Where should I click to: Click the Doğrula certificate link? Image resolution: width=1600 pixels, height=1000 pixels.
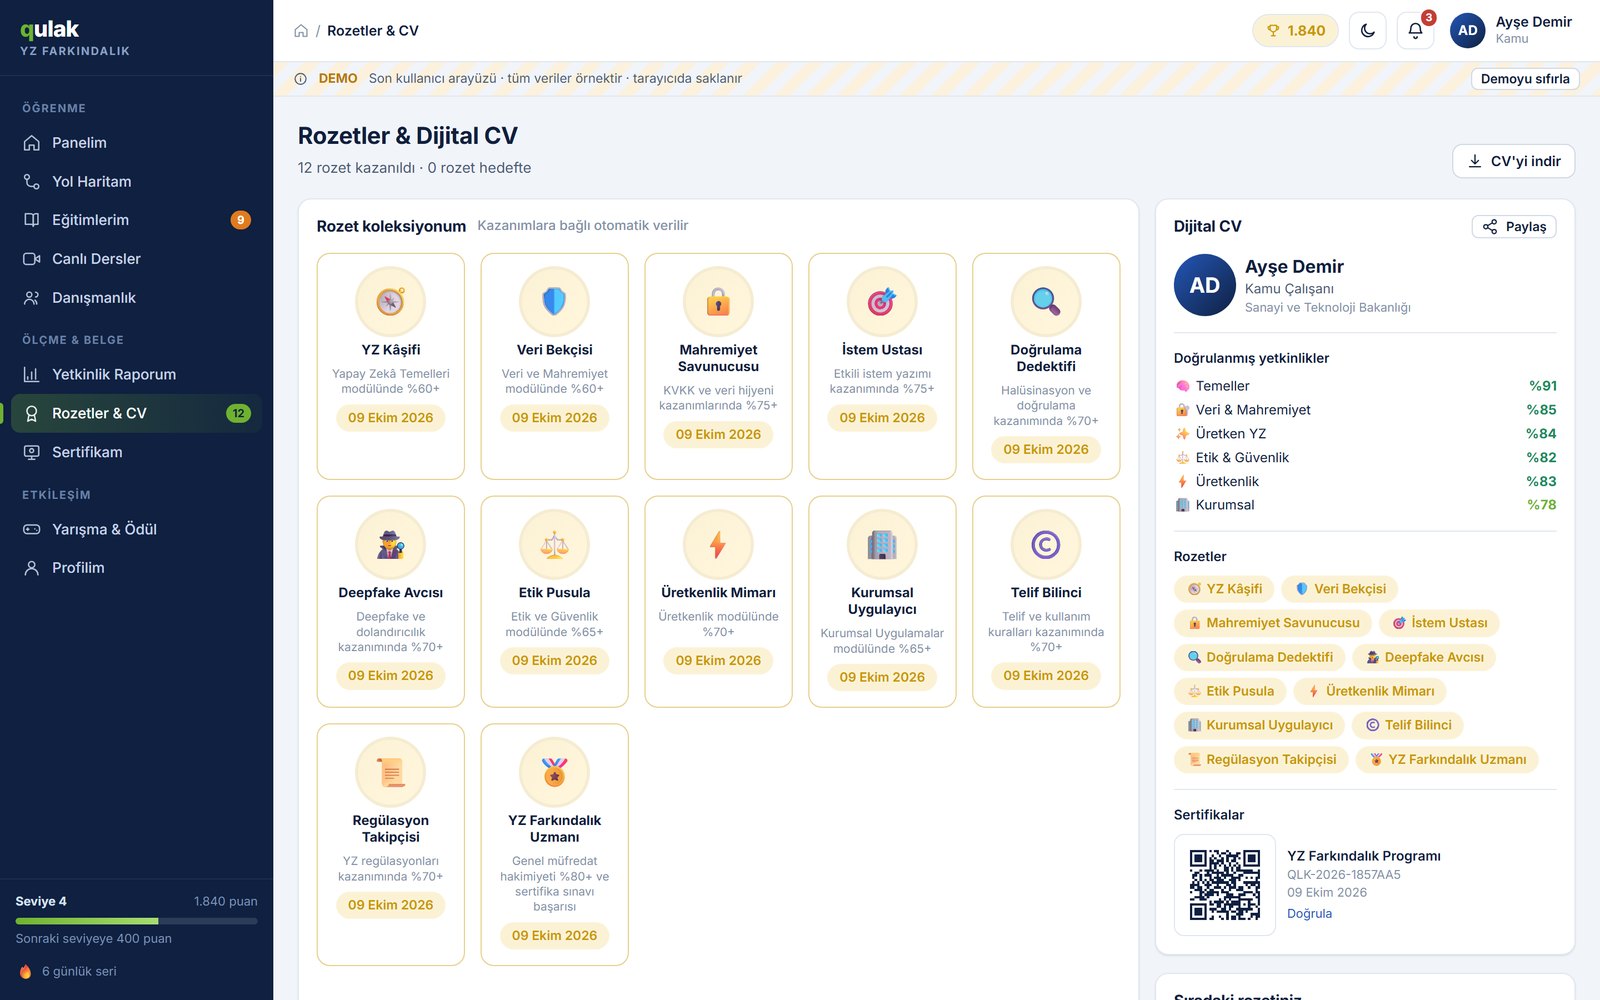[x=1309, y=914]
